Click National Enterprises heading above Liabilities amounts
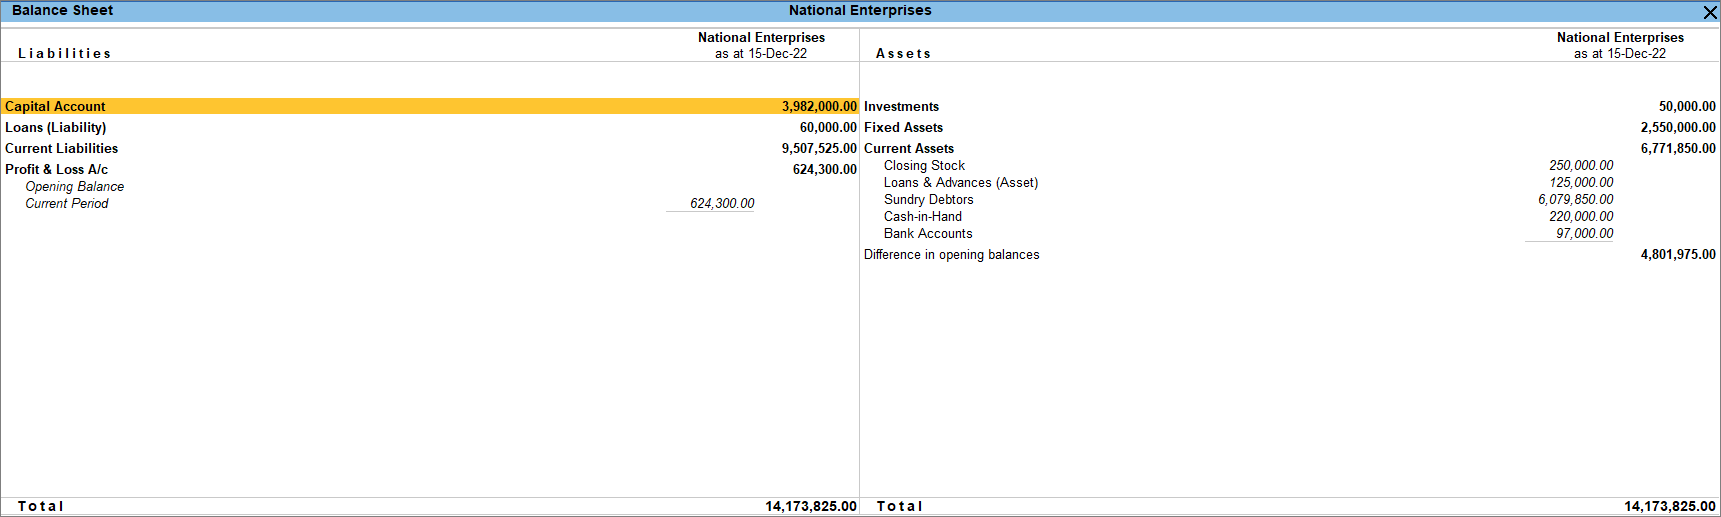Image resolution: width=1721 pixels, height=517 pixels. coord(761,37)
